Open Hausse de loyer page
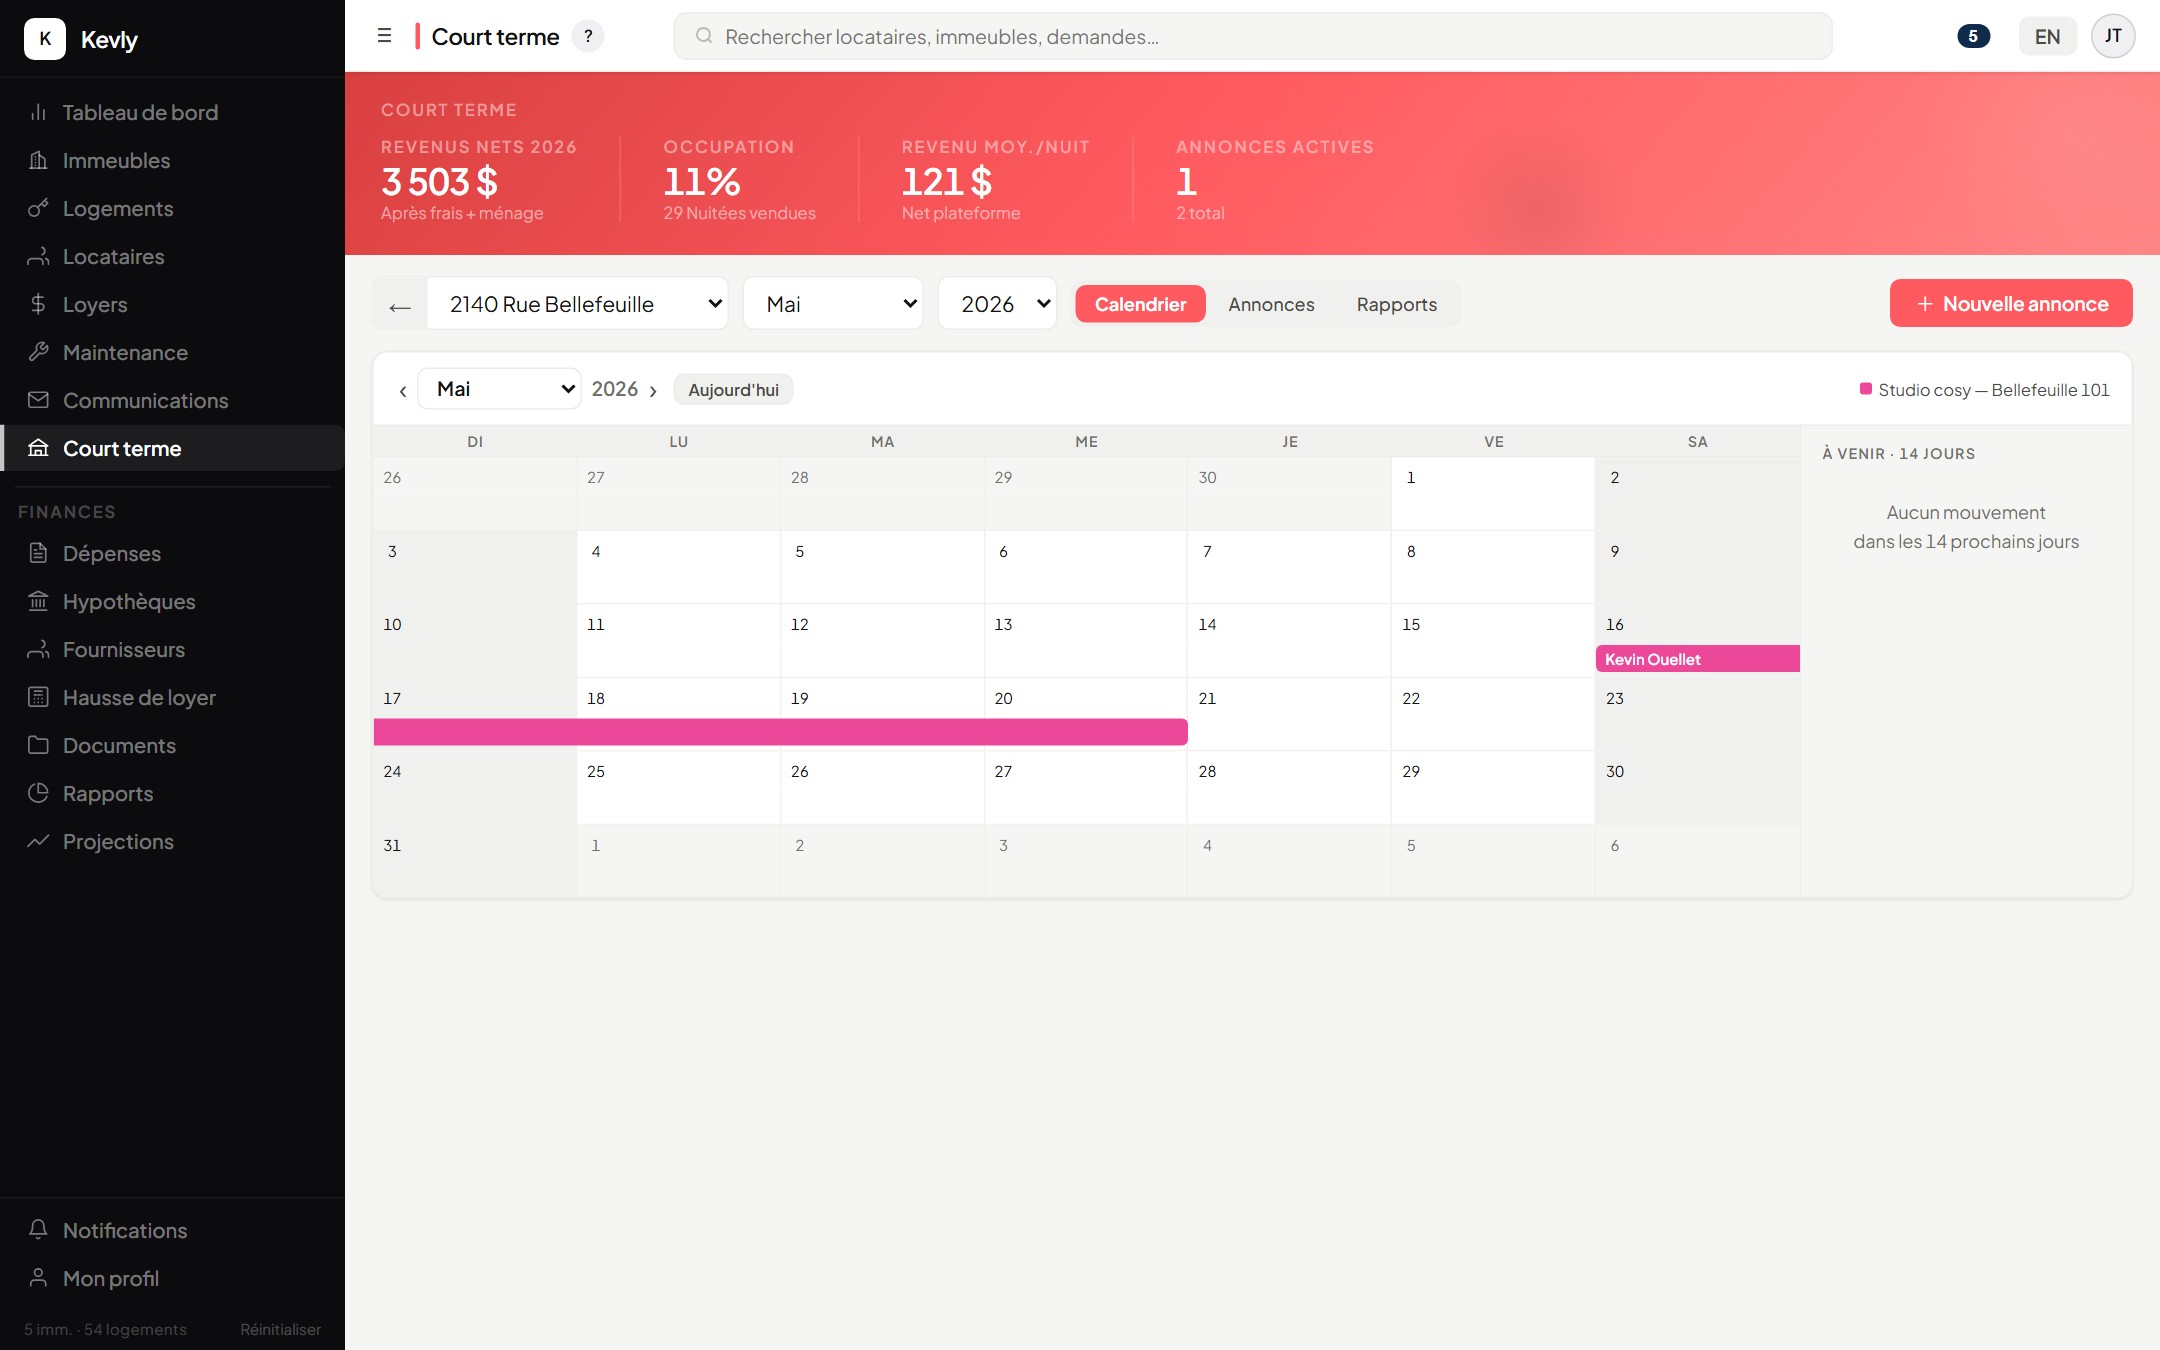The height and width of the screenshot is (1350, 2160). click(x=172, y=697)
